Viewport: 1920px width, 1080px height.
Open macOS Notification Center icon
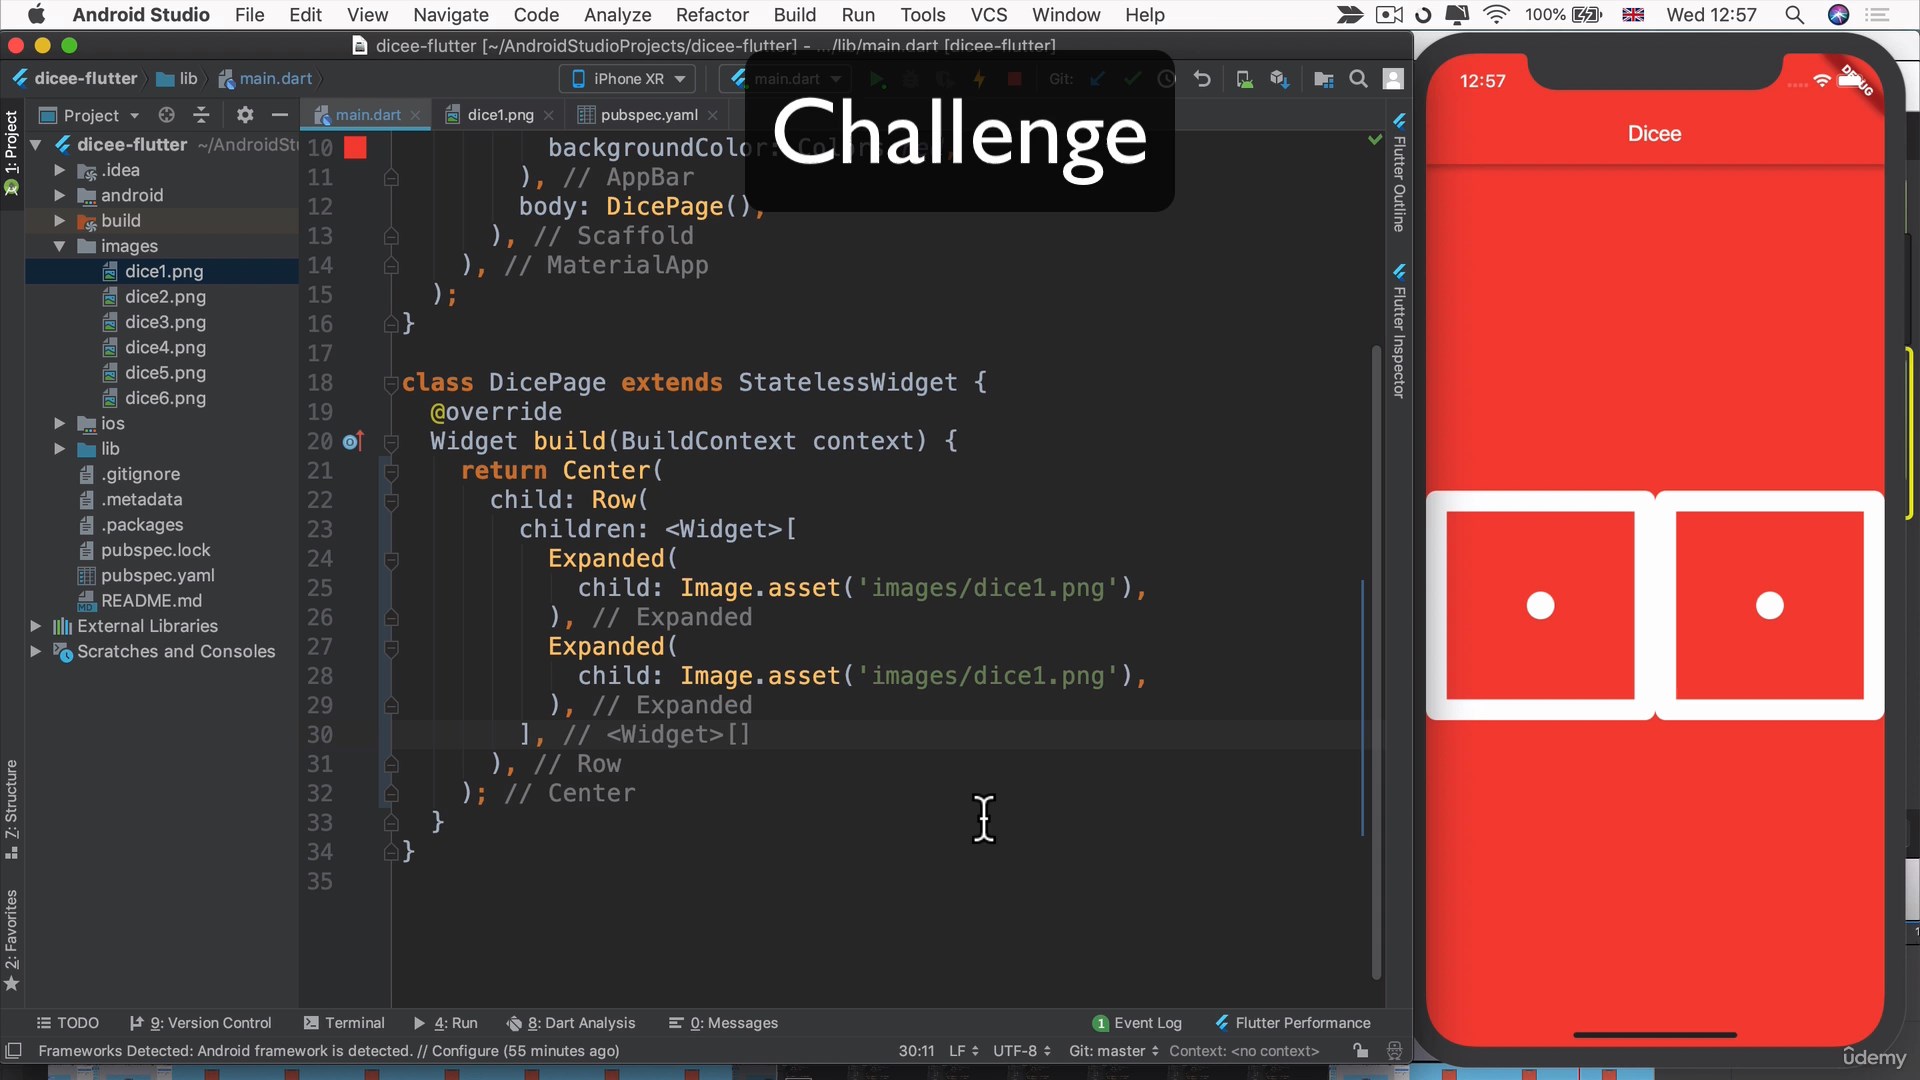(x=1878, y=15)
